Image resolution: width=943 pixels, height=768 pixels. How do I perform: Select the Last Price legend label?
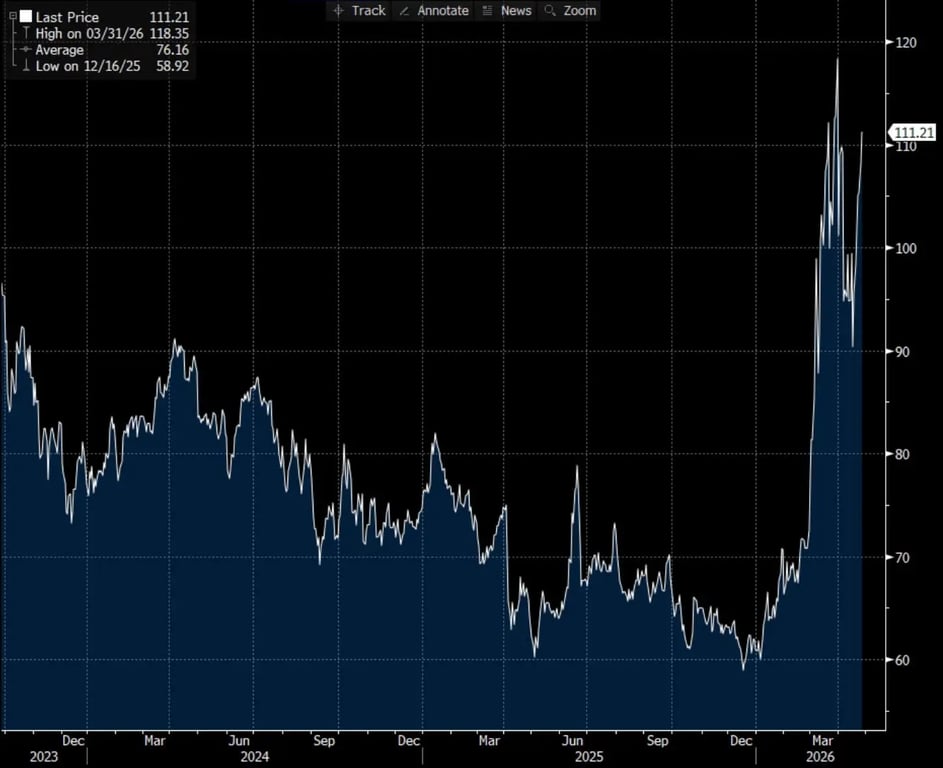click(66, 17)
